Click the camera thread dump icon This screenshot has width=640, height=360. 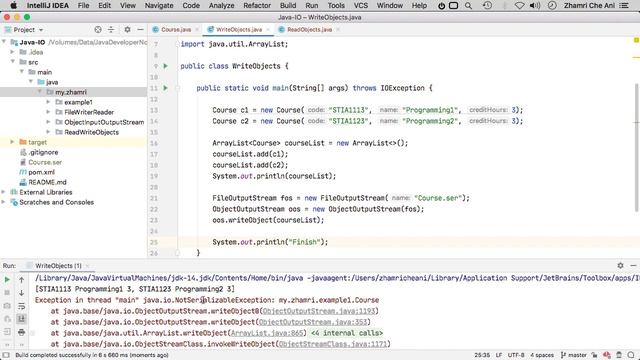coord(7,306)
